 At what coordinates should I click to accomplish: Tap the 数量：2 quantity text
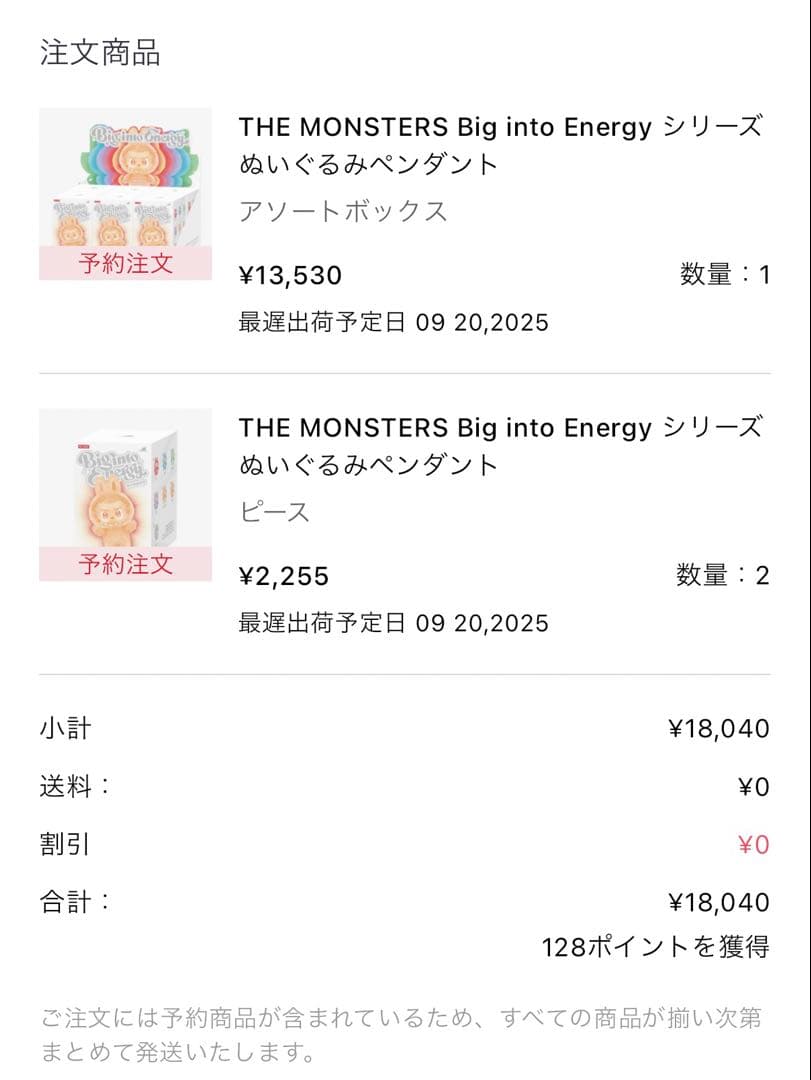pos(723,576)
